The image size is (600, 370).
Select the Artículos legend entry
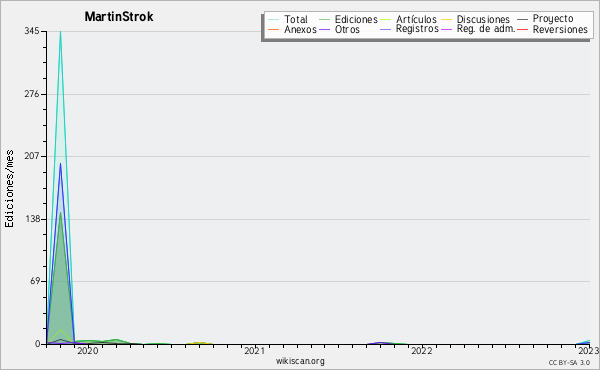click(416, 19)
